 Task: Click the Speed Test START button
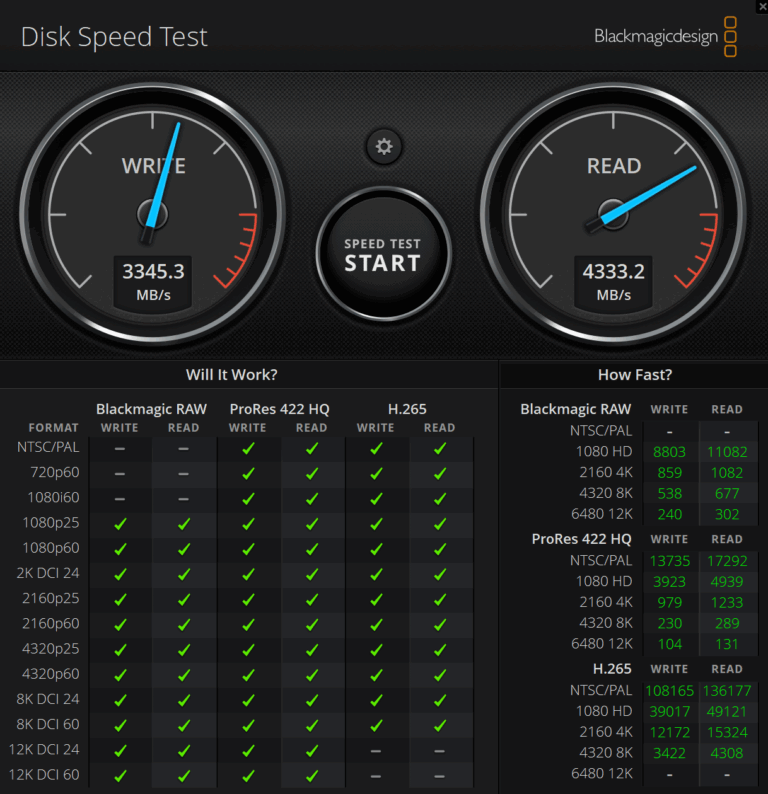(x=383, y=254)
